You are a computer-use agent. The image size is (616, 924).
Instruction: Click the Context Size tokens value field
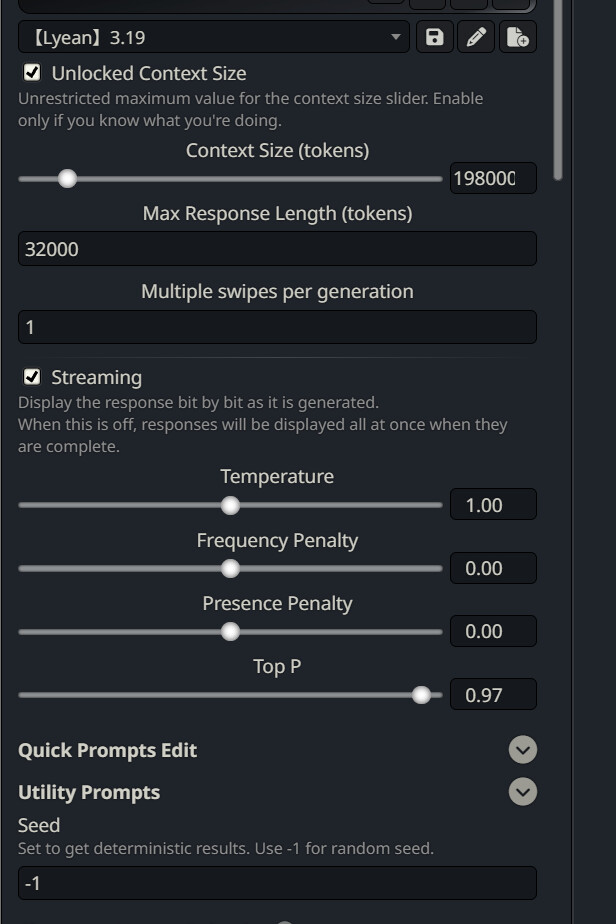coord(493,179)
